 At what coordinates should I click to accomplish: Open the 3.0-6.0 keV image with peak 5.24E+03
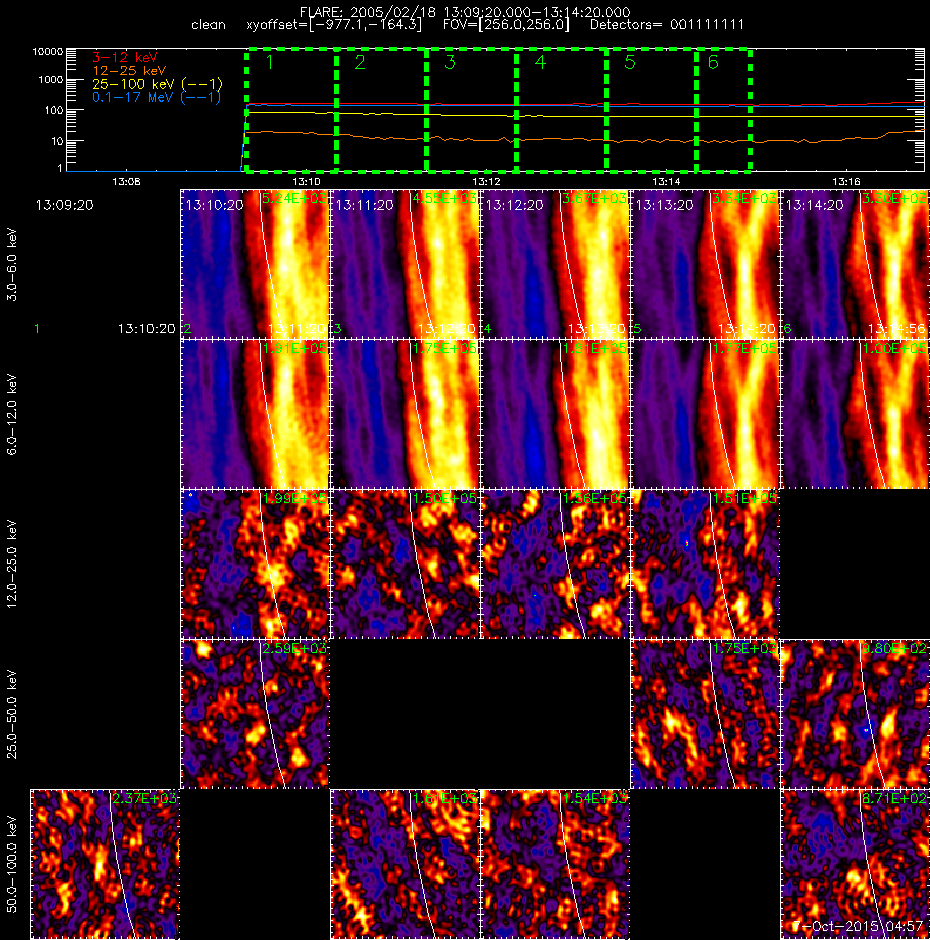click(255, 264)
